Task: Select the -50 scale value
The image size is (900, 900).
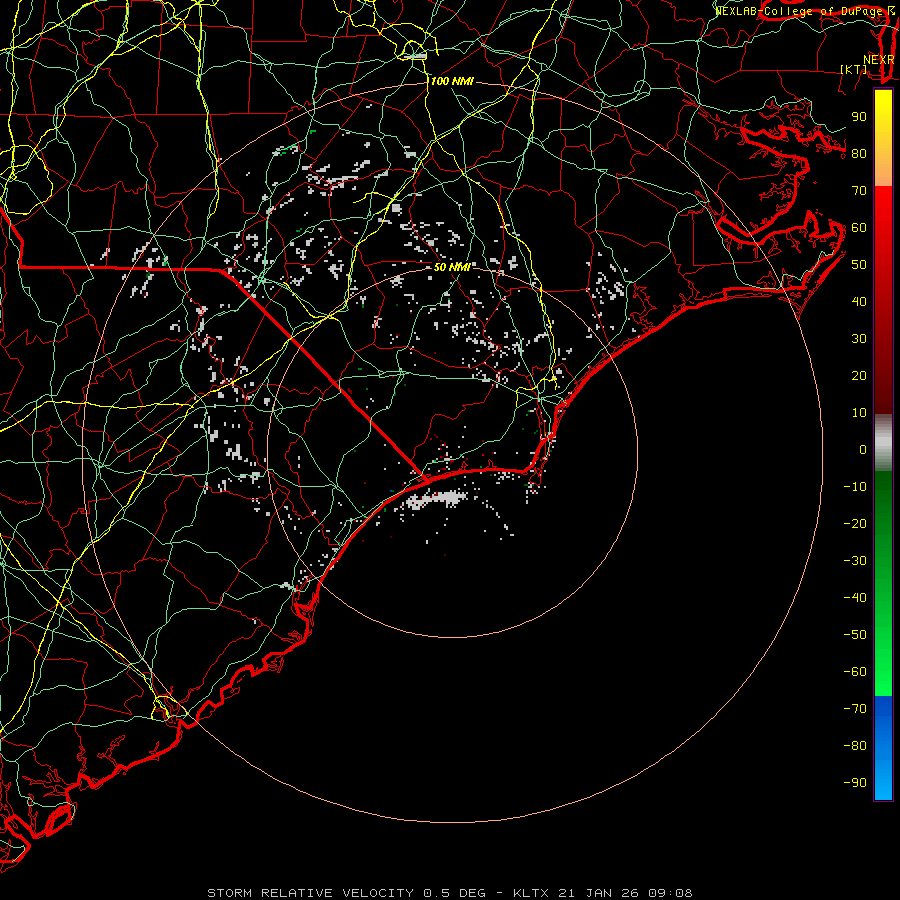Action: point(855,635)
